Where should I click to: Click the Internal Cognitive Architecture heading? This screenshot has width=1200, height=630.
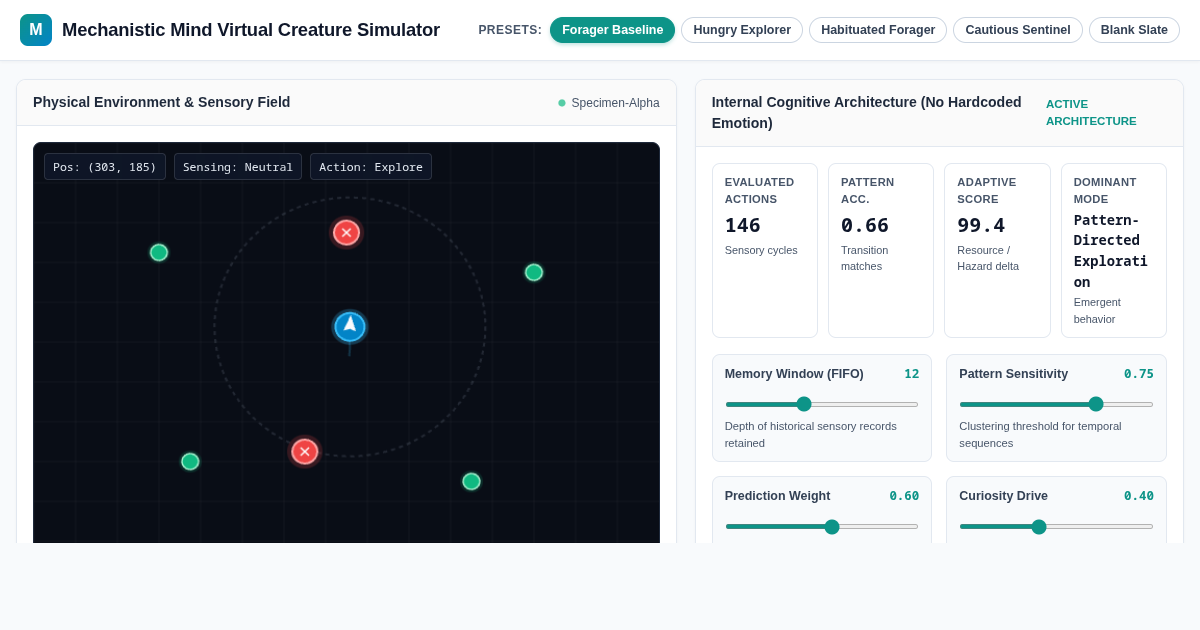(x=867, y=112)
